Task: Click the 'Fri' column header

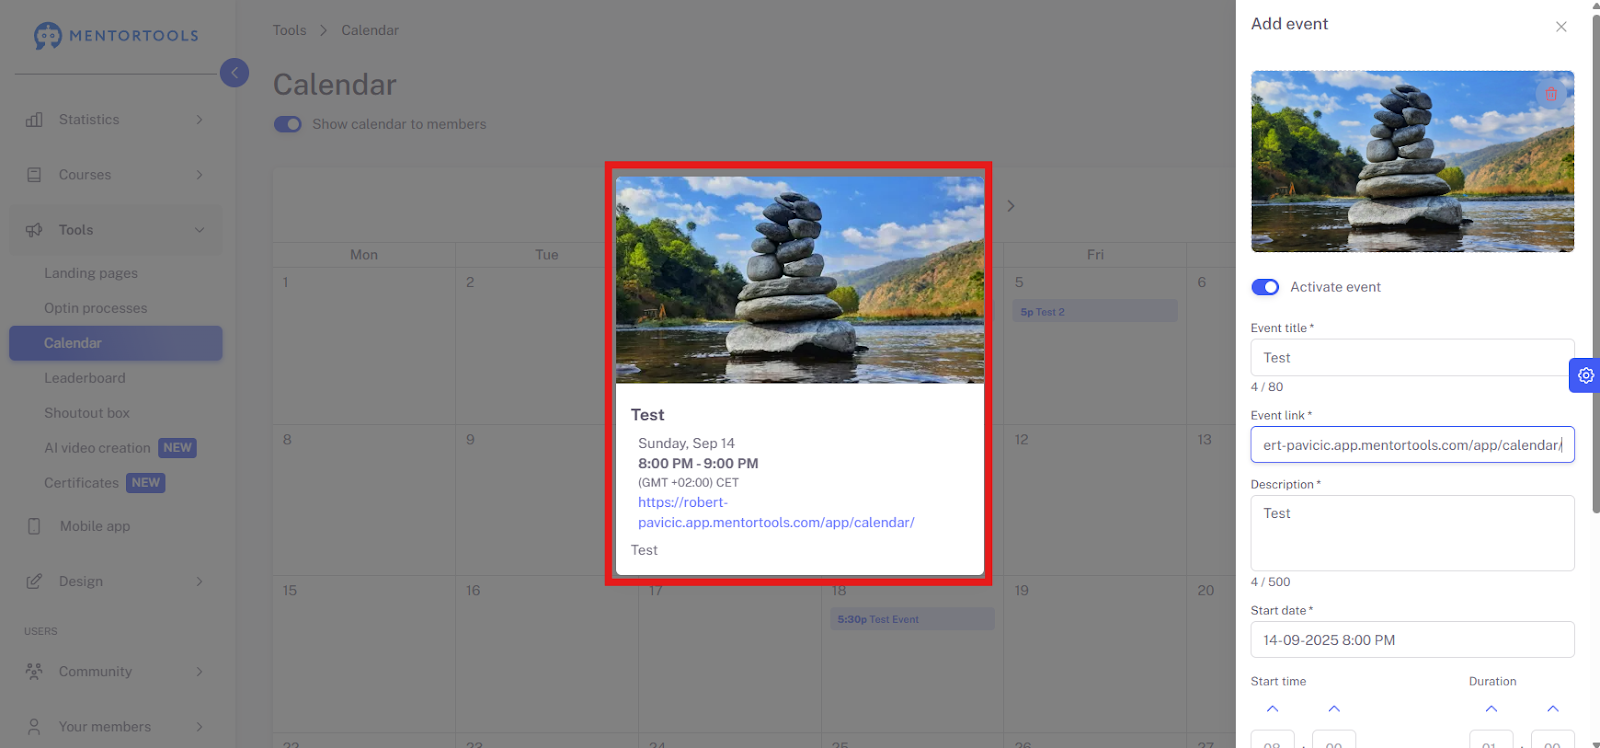Action: coord(1096,255)
